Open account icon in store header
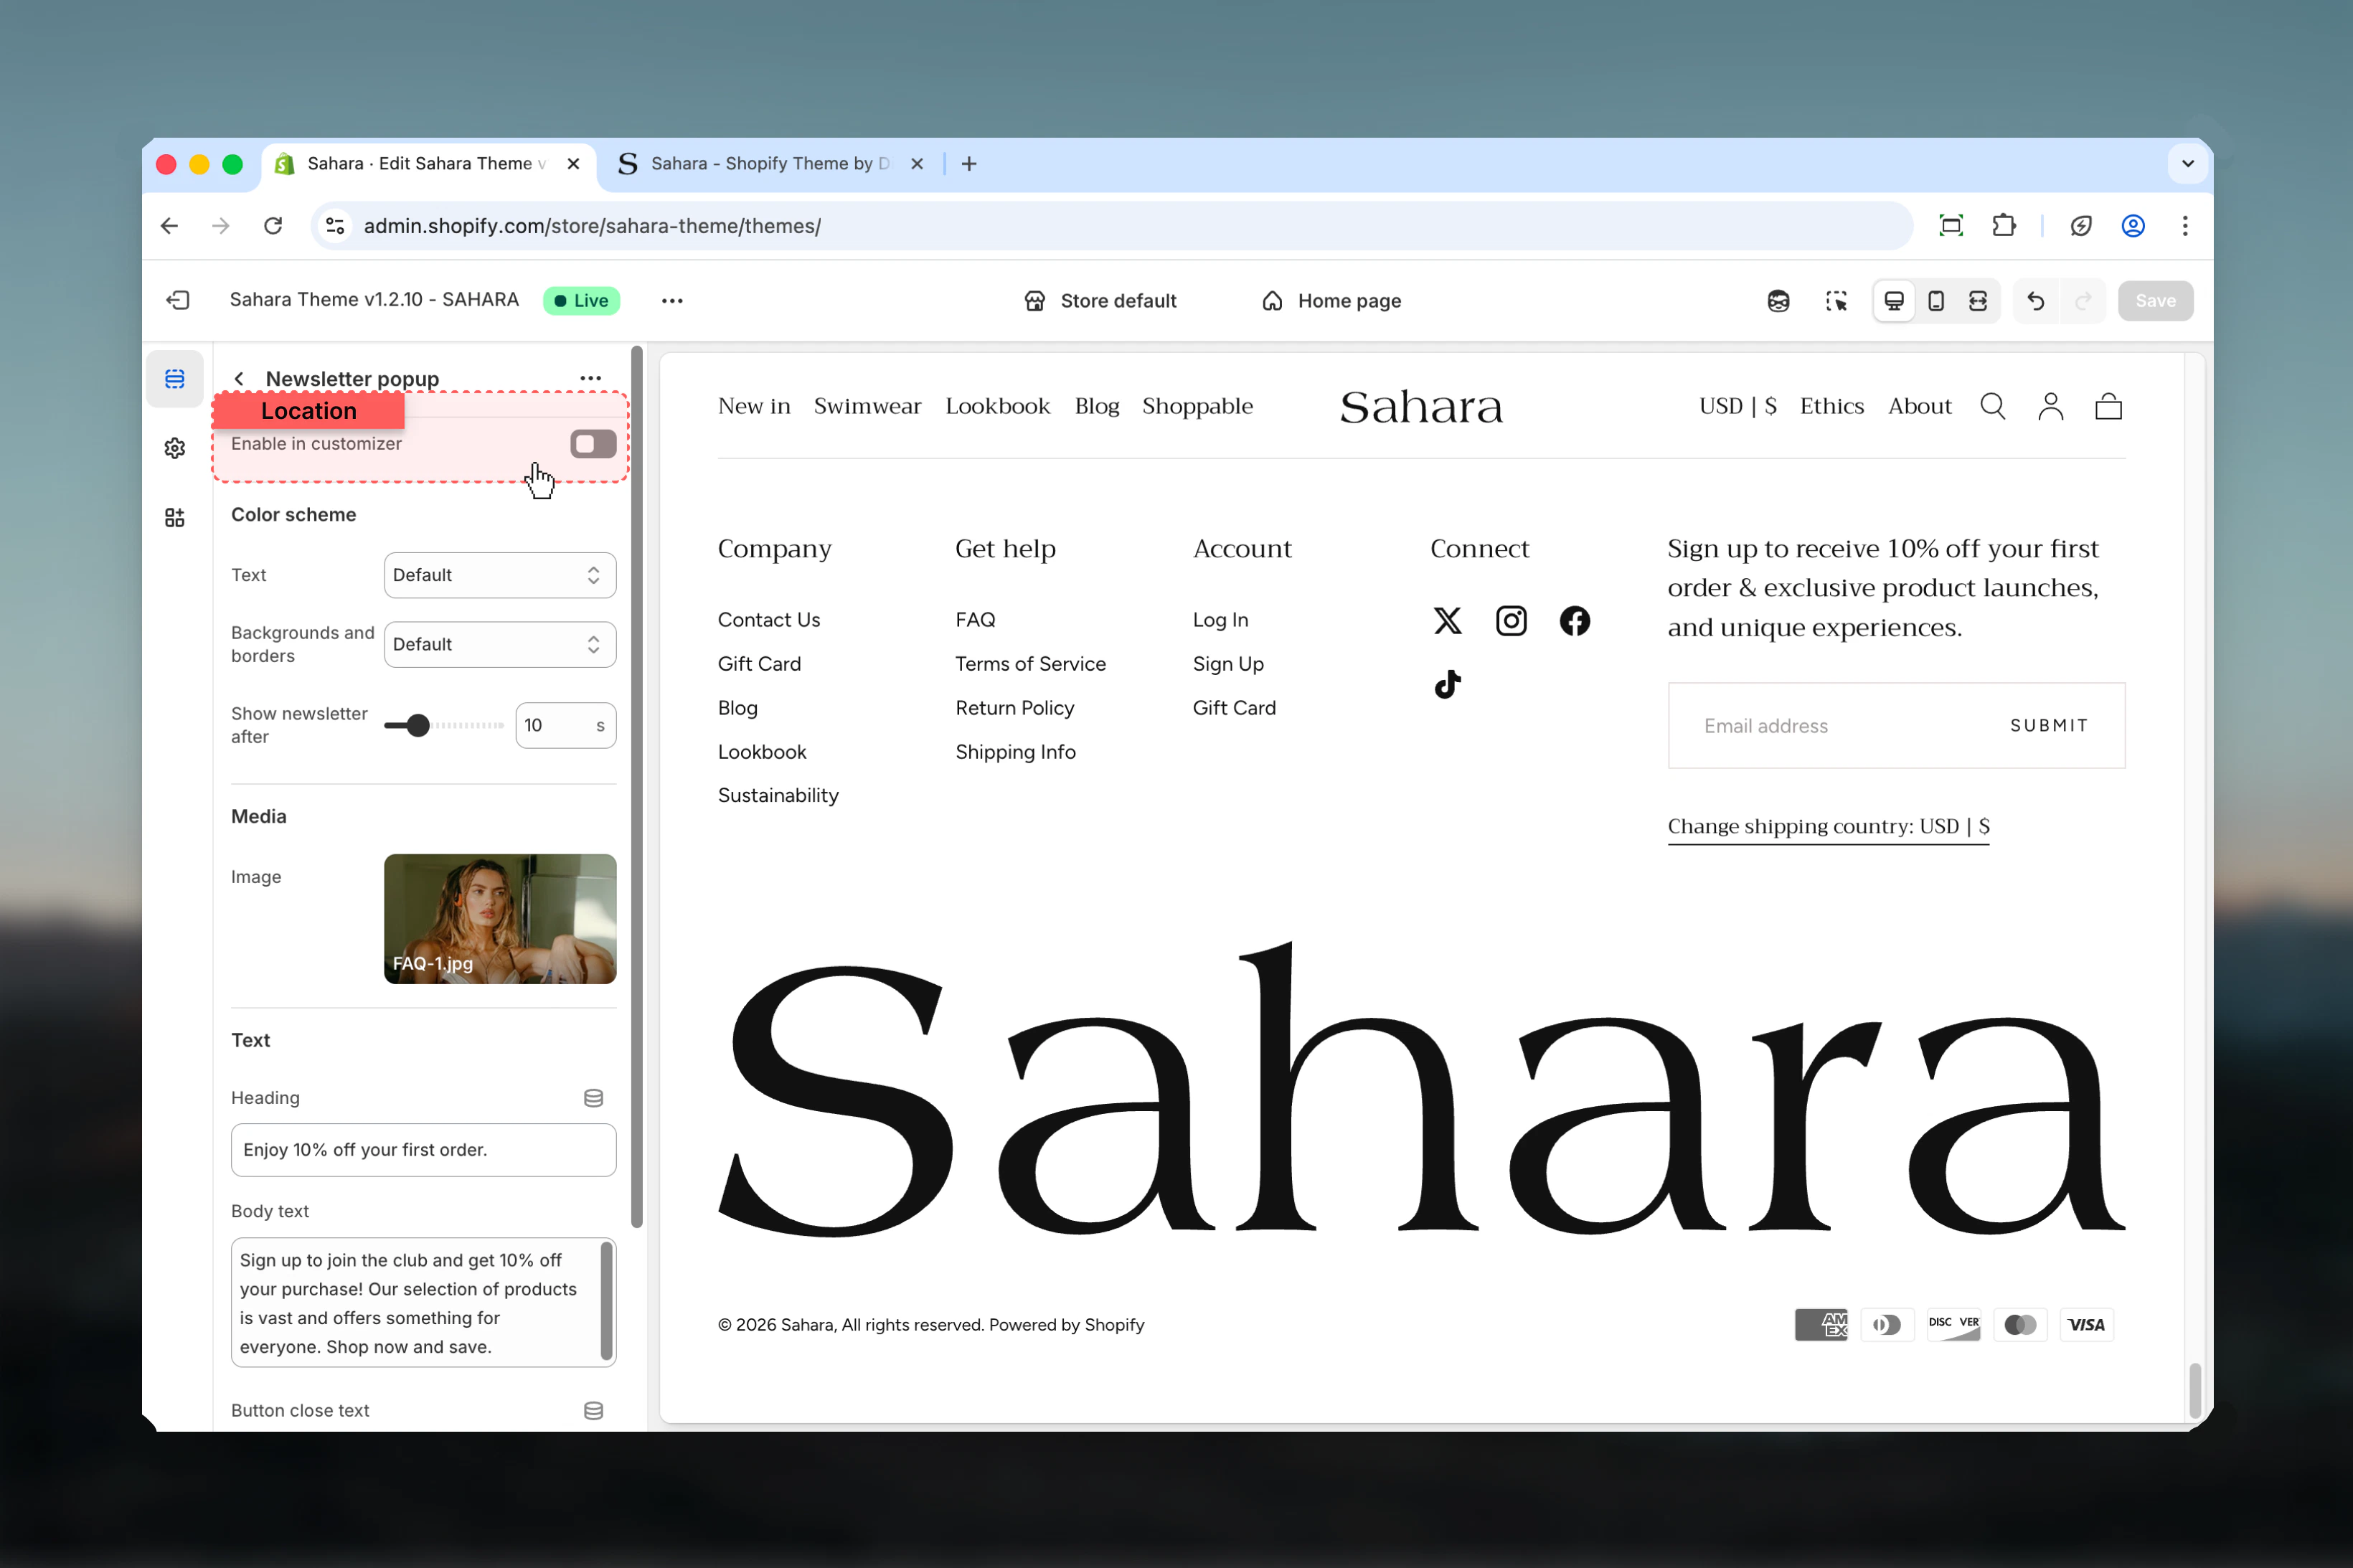 point(2051,406)
